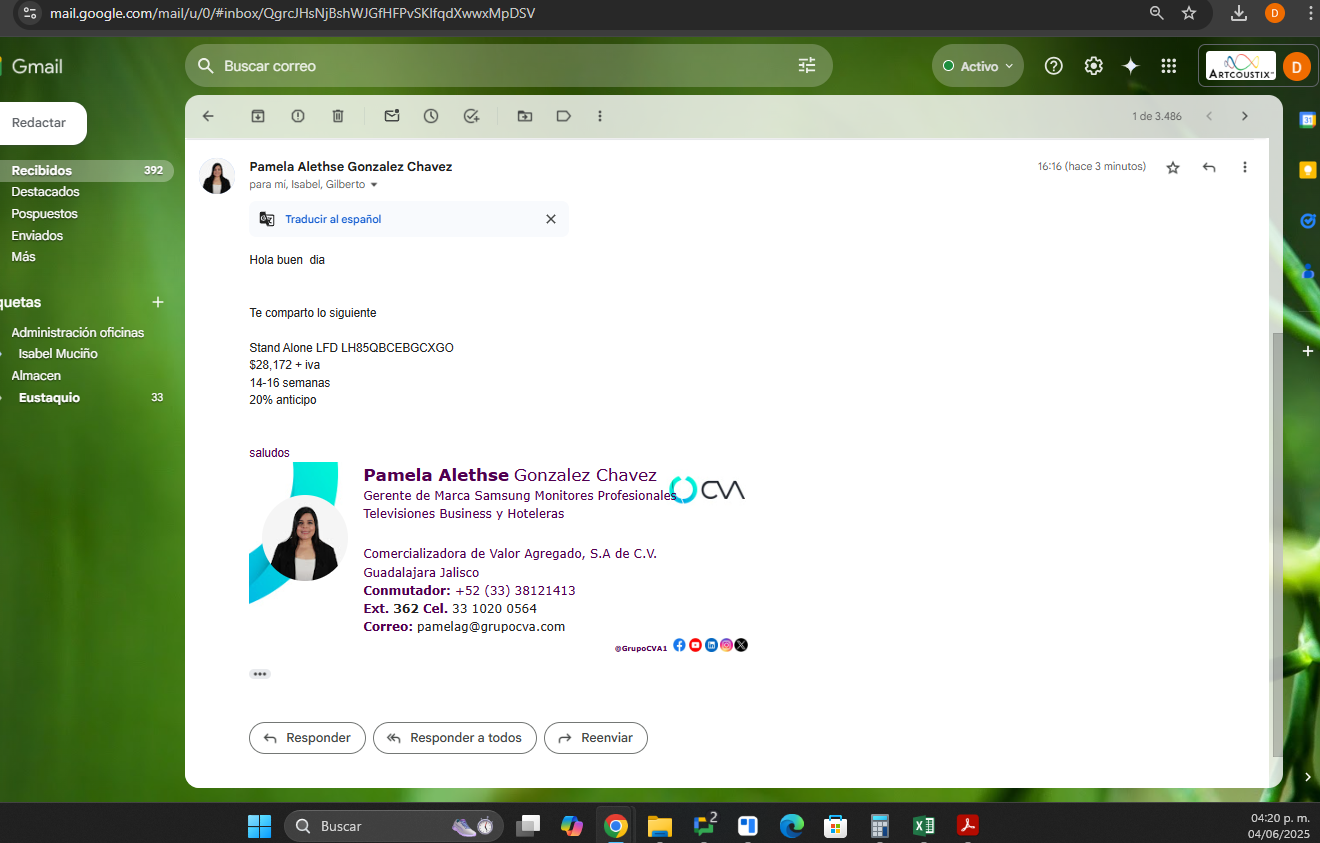Open GrupoCVA Facebook icon in signature
This screenshot has height=843, width=1320.
(x=679, y=645)
